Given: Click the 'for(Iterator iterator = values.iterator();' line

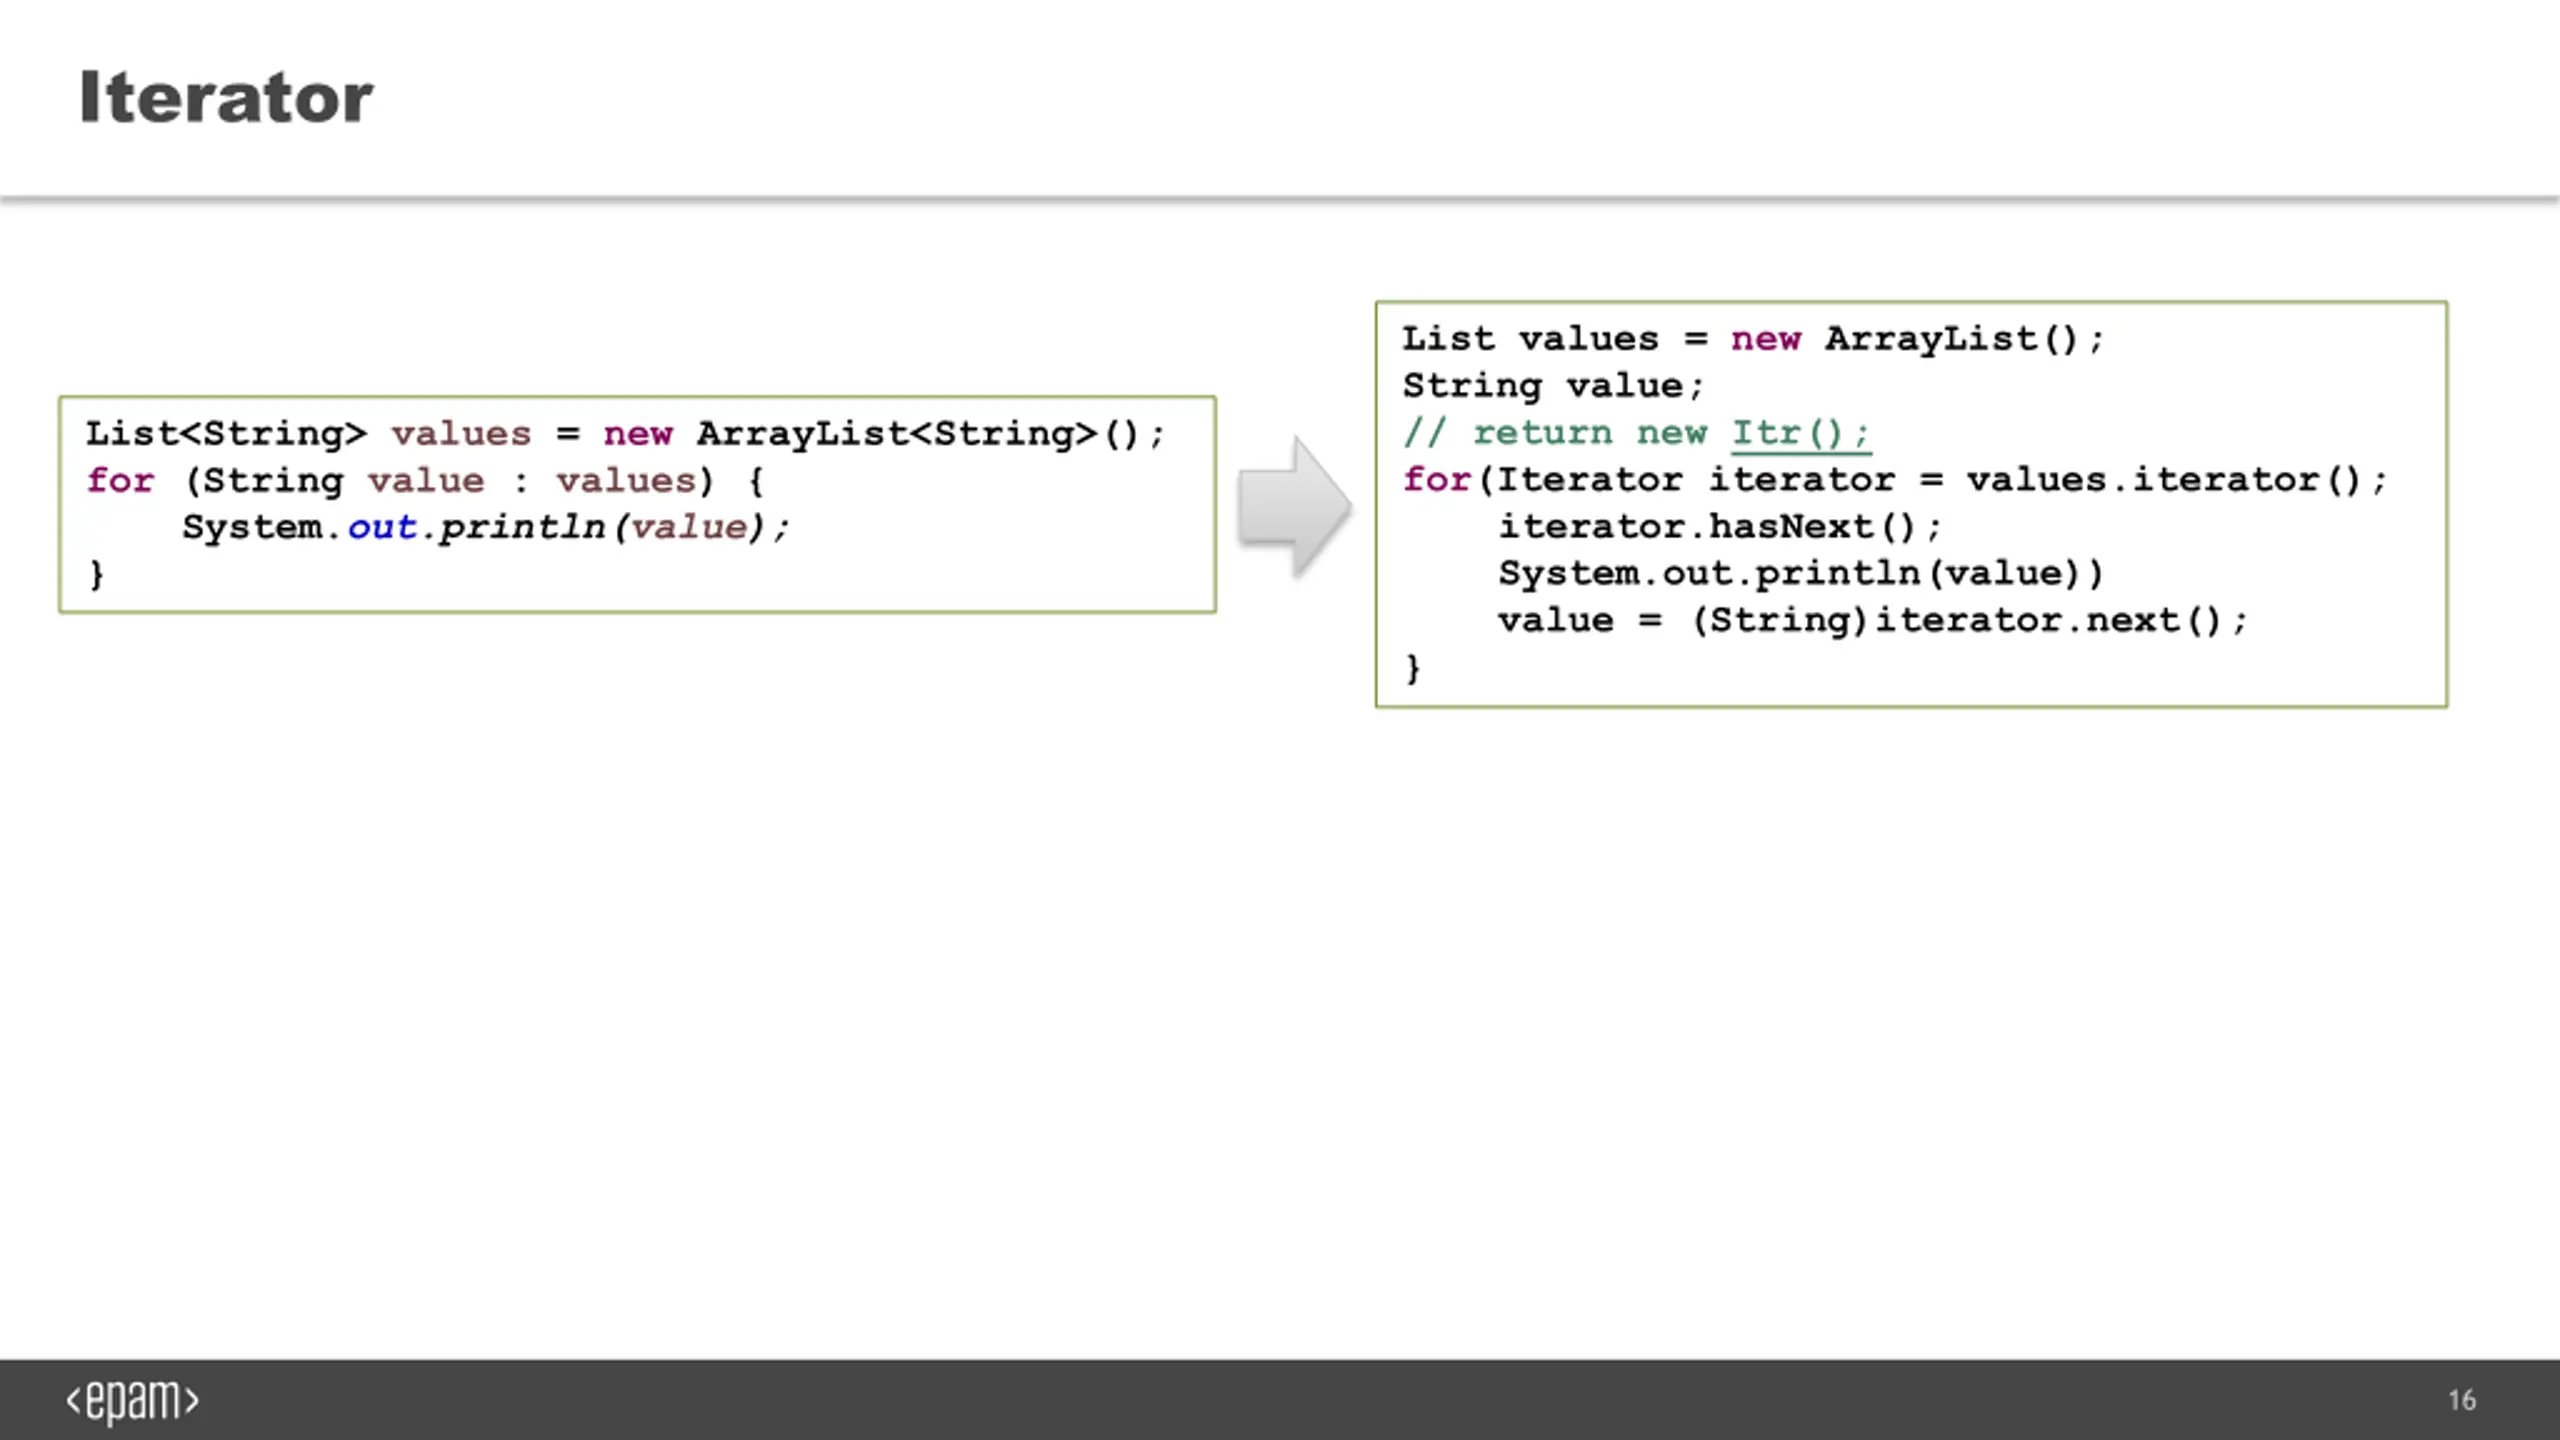Looking at the screenshot, I should [1895, 480].
